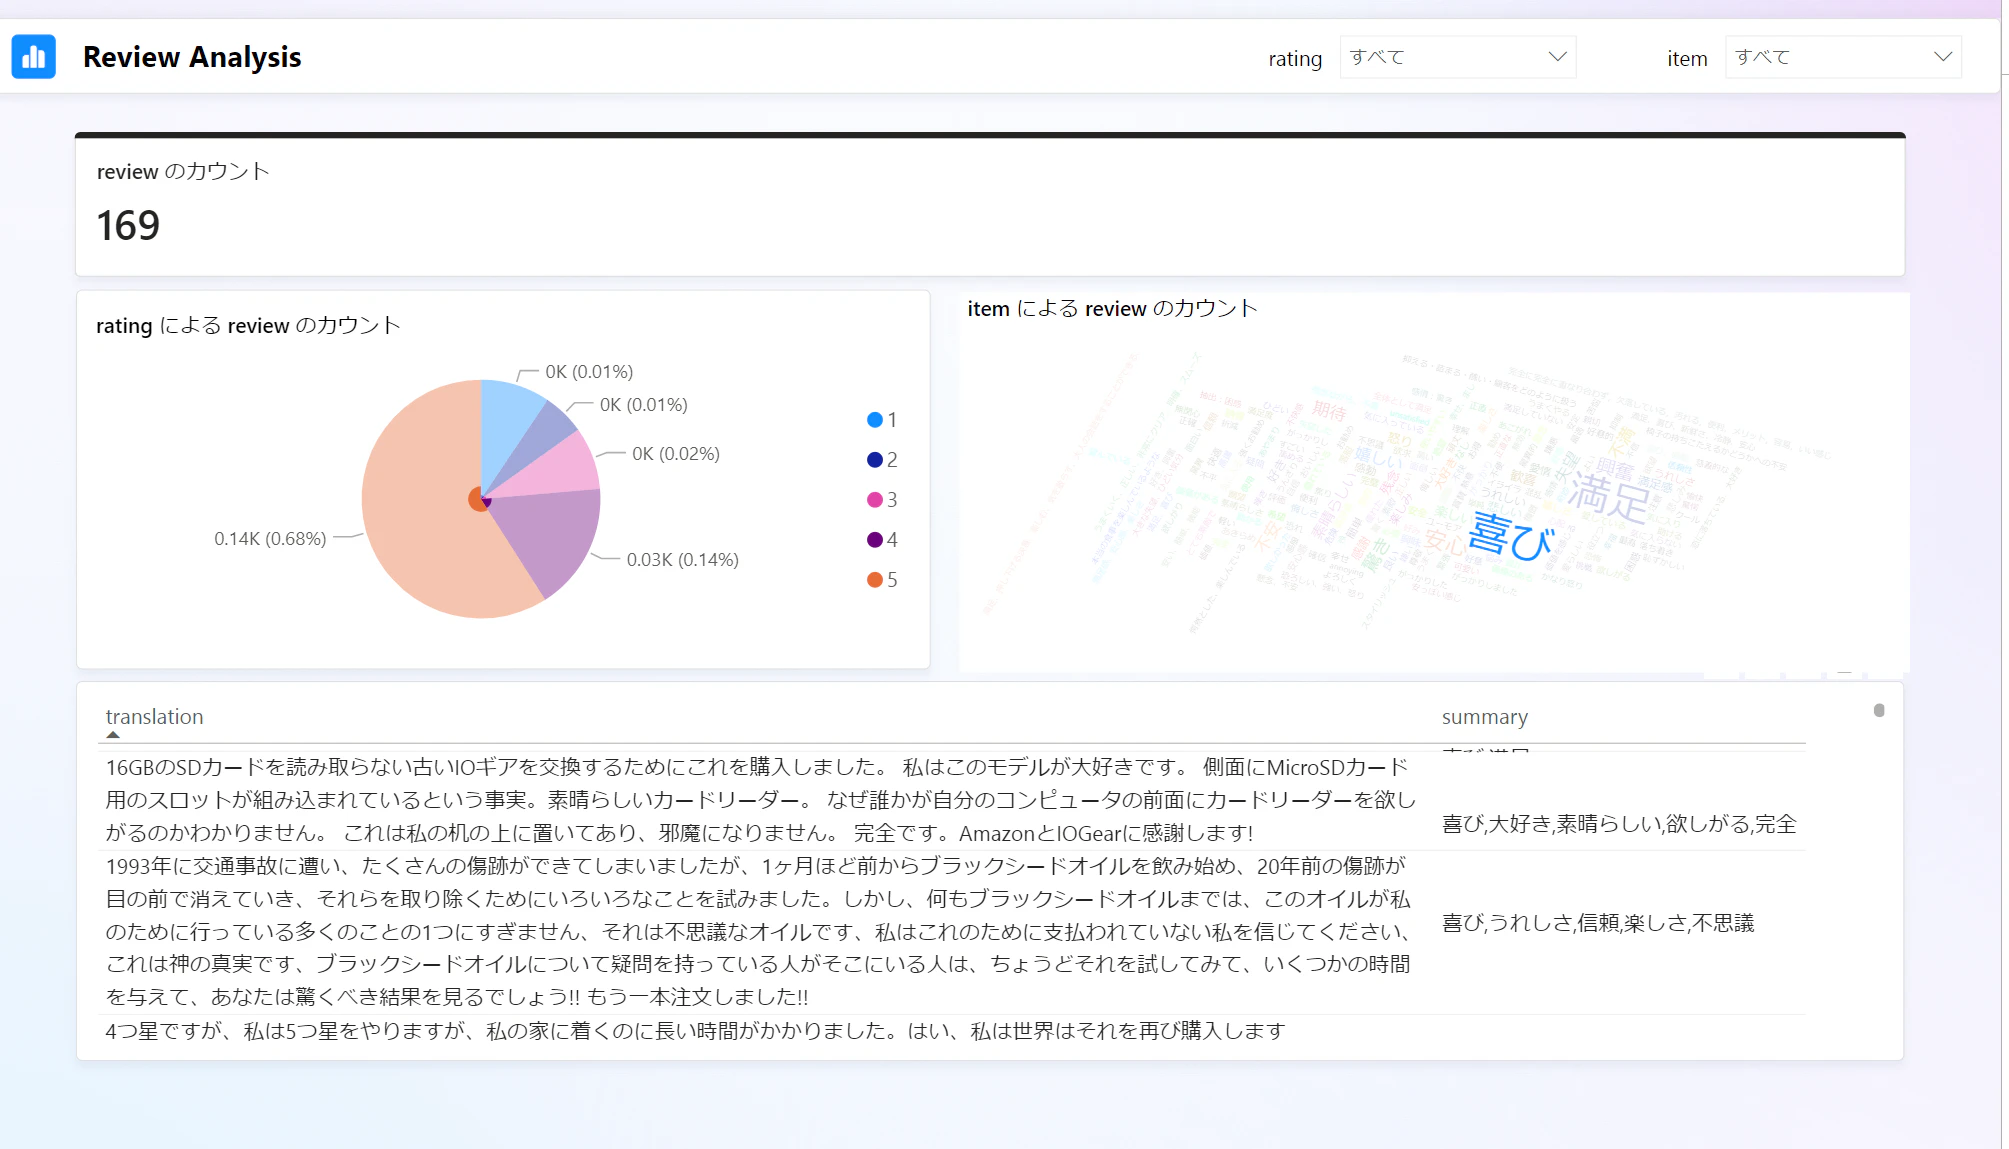
Task: Click the summary column header
Action: point(1484,717)
